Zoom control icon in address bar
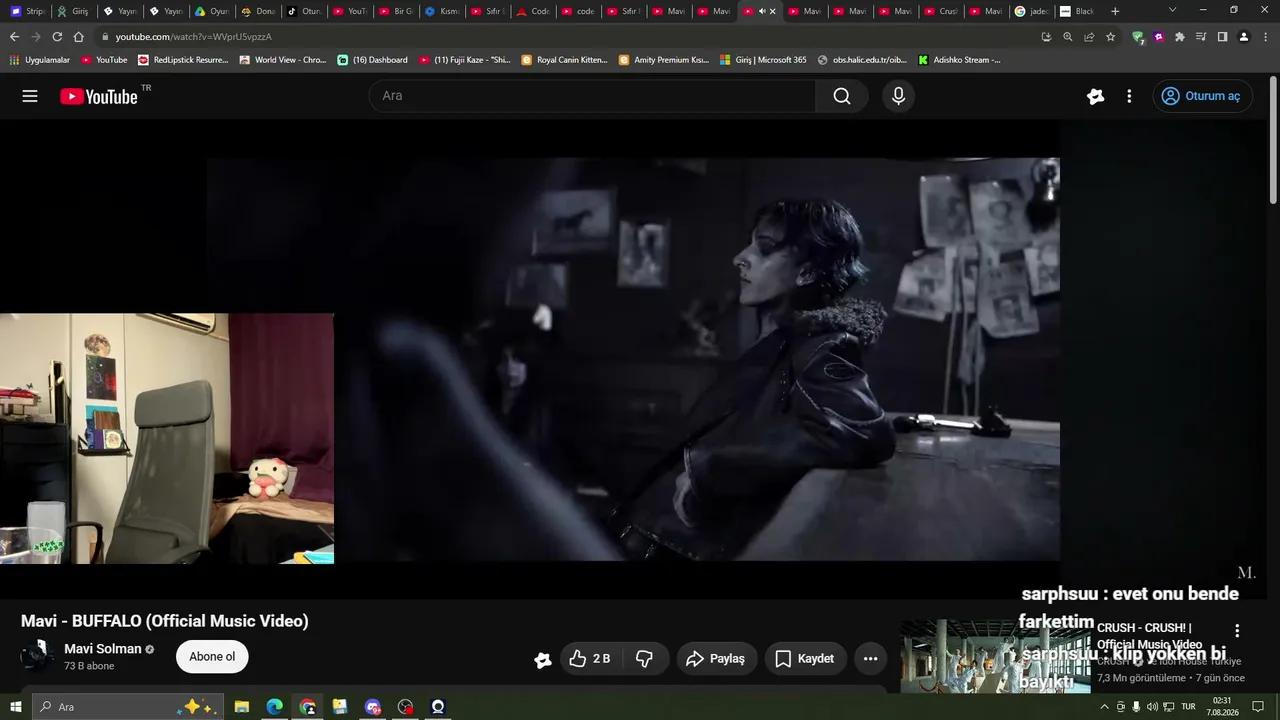 pyautogui.click(x=1067, y=37)
